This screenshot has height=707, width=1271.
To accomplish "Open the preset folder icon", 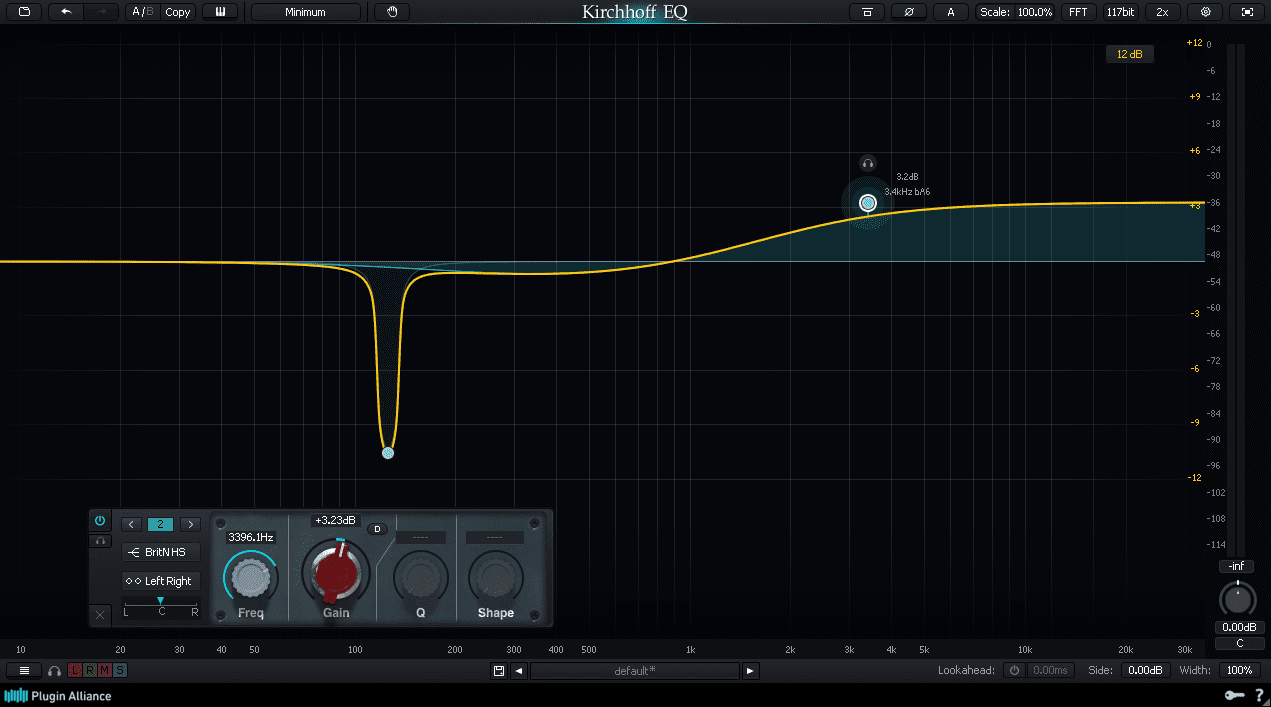I will 23,12.
